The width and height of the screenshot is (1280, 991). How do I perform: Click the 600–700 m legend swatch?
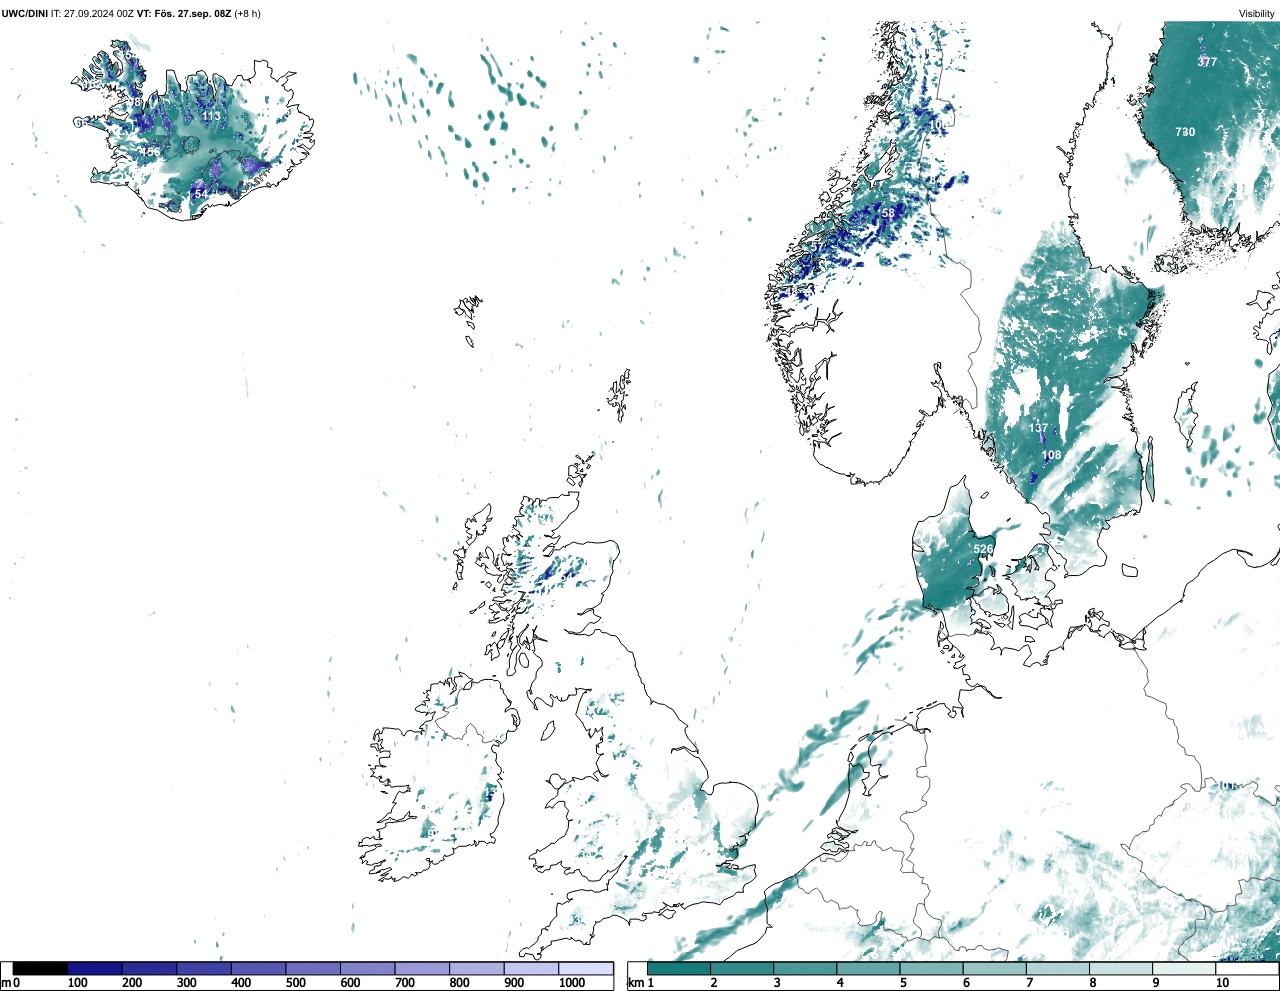[368, 968]
